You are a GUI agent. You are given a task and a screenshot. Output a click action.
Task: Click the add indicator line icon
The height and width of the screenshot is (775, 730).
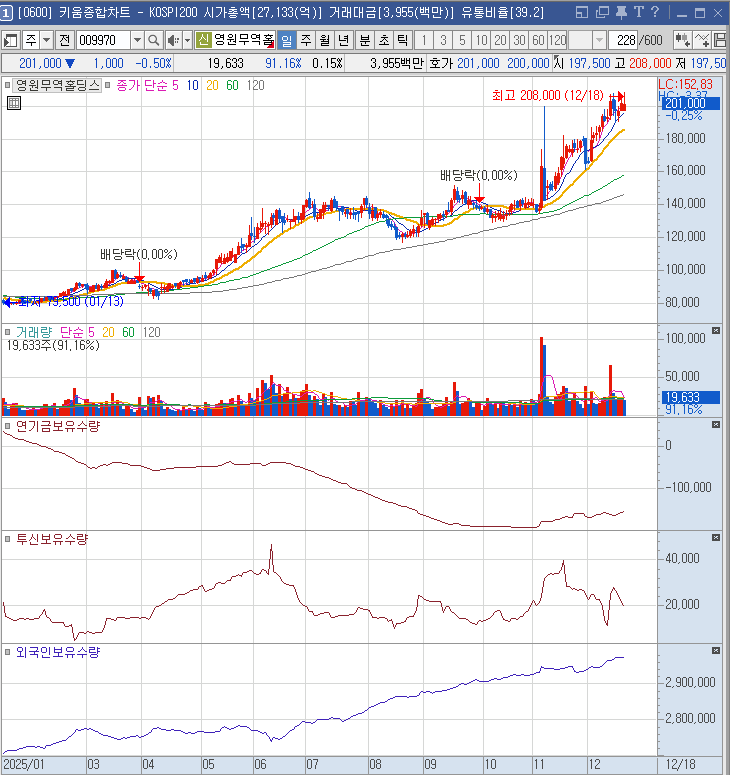click(704, 40)
